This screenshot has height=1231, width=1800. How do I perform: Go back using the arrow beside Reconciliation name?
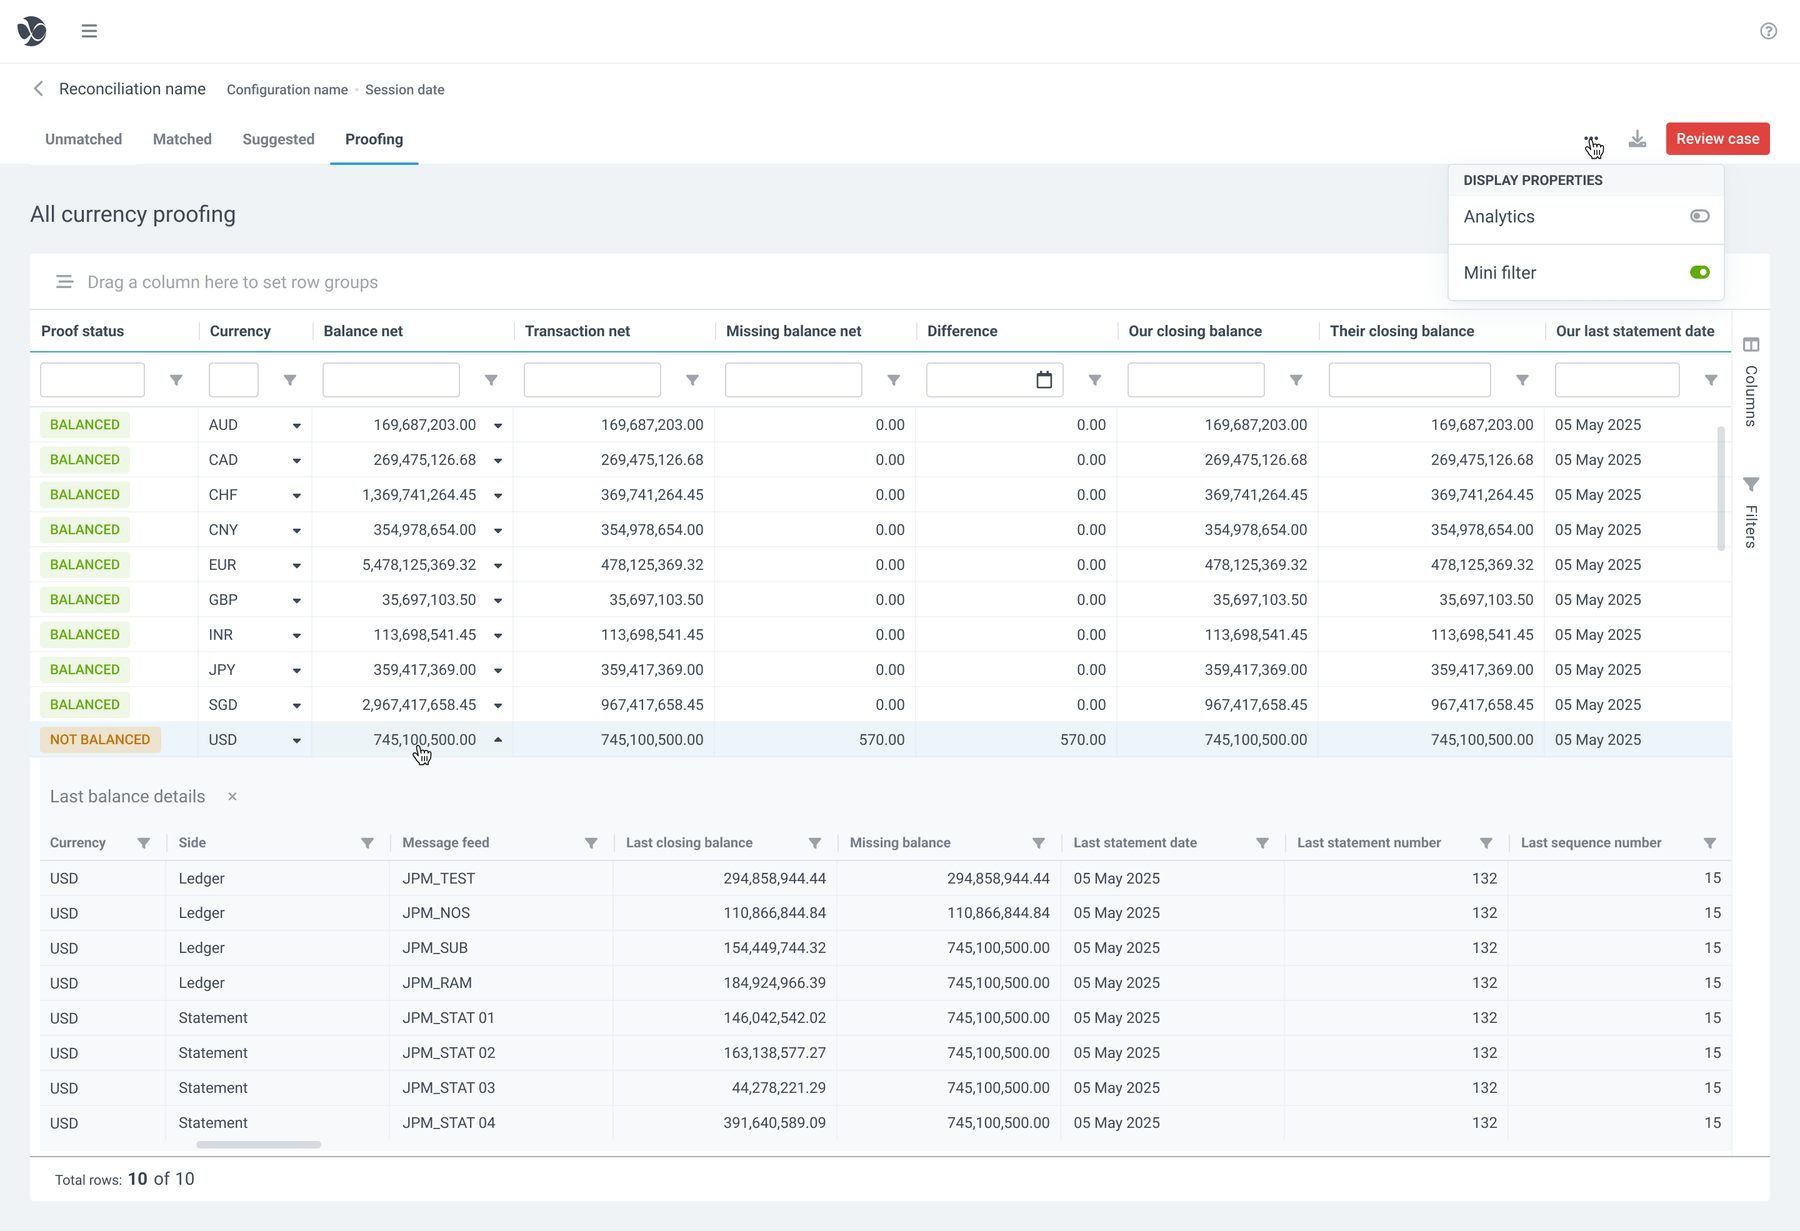tap(38, 89)
